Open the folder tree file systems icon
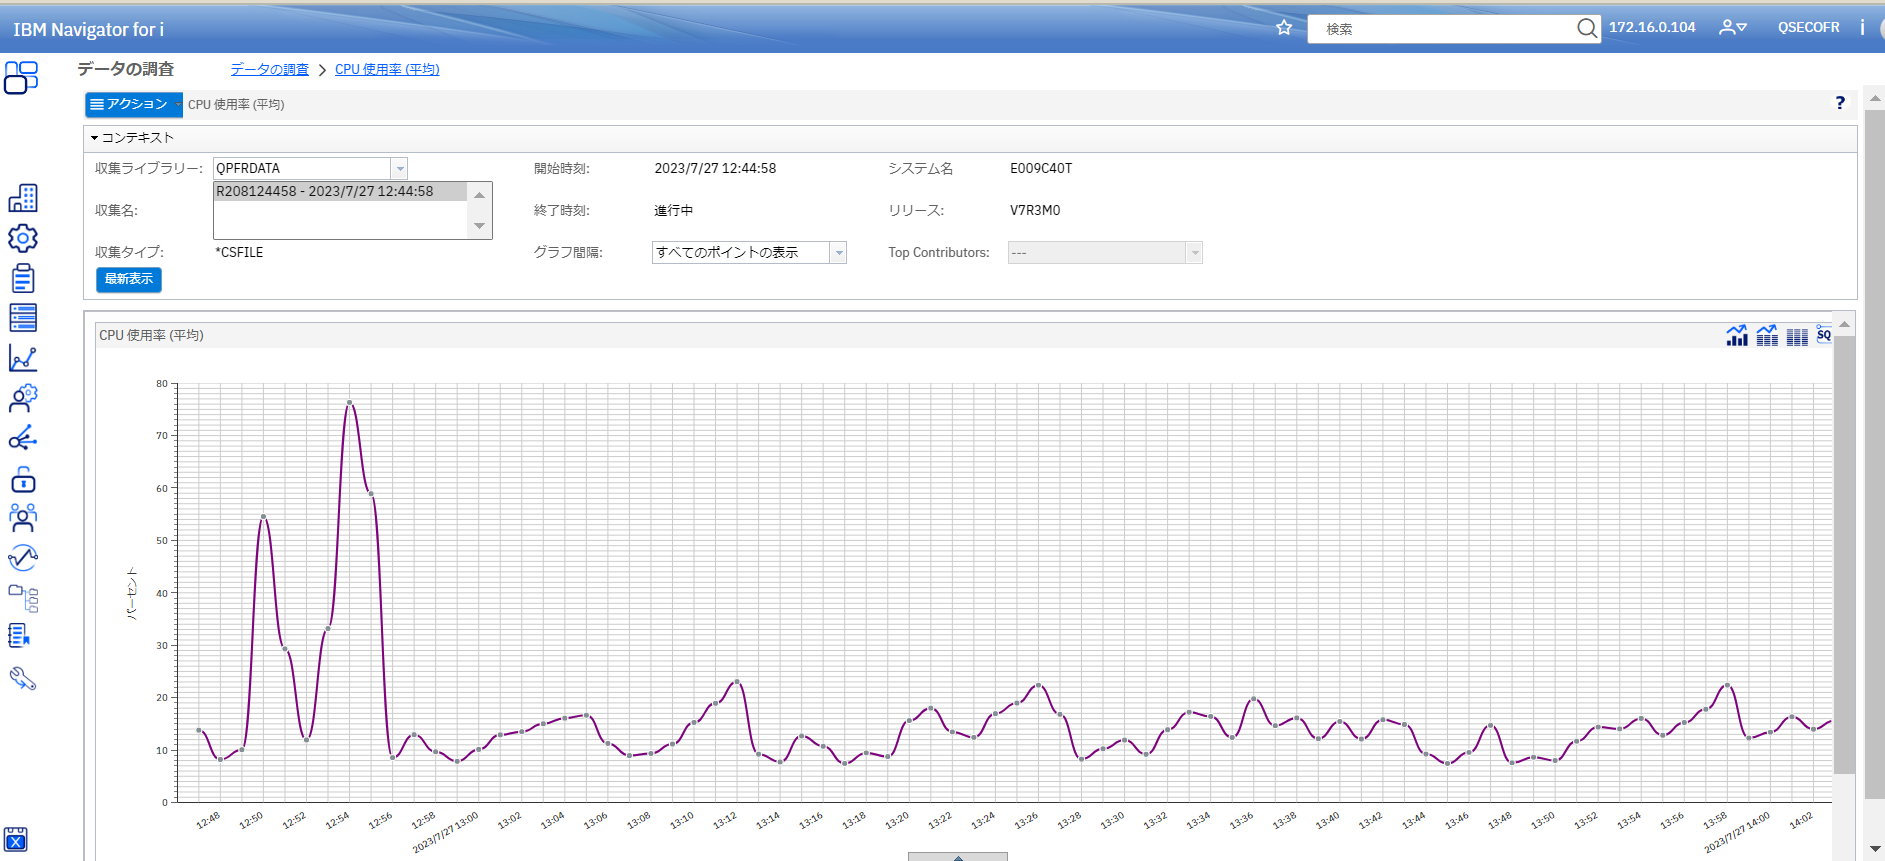The width and height of the screenshot is (1885, 861). (23, 598)
